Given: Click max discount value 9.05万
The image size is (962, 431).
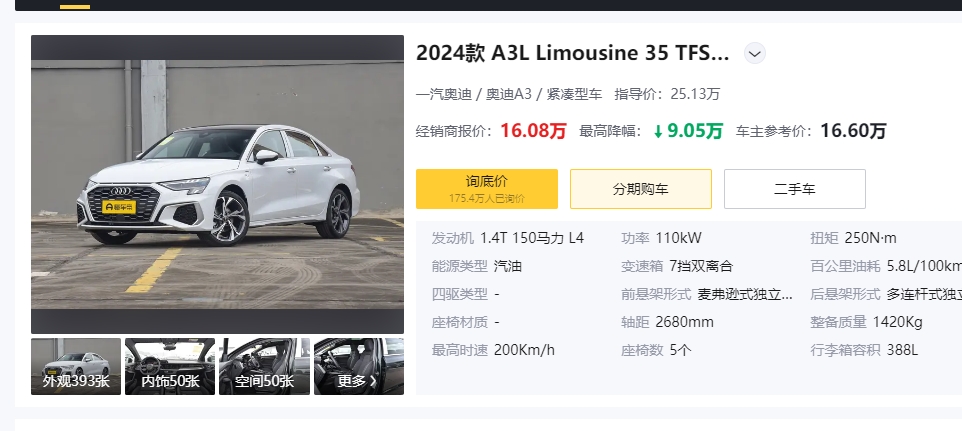Looking at the screenshot, I should click(695, 131).
